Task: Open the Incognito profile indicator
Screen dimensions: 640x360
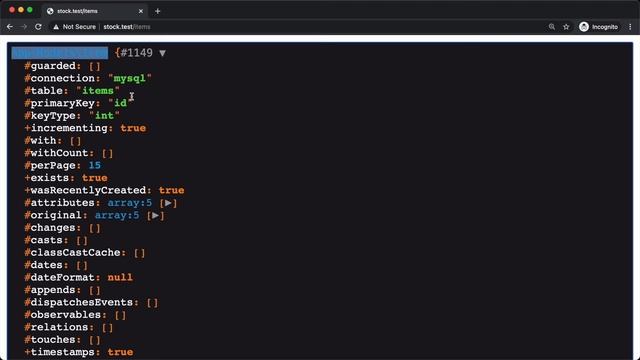Action: [598, 27]
